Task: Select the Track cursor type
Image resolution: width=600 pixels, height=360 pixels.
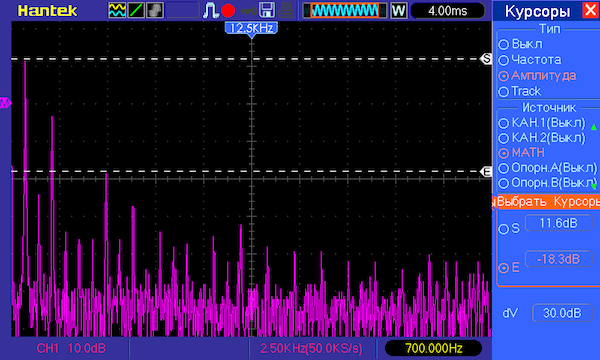Action: [x=520, y=91]
